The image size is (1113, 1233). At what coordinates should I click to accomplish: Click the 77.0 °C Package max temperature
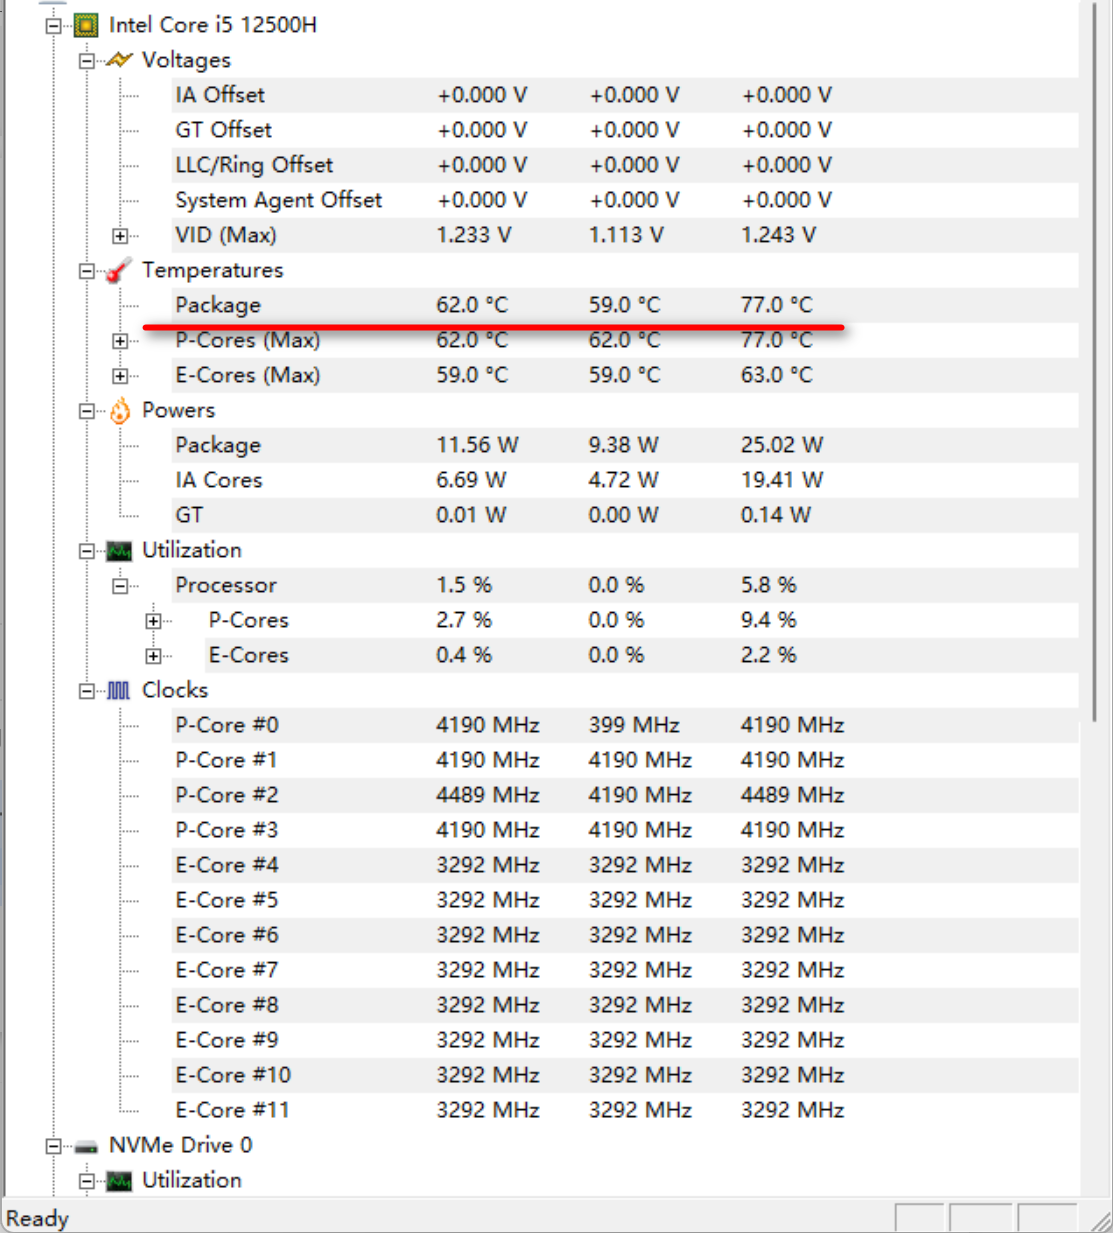click(777, 305)
